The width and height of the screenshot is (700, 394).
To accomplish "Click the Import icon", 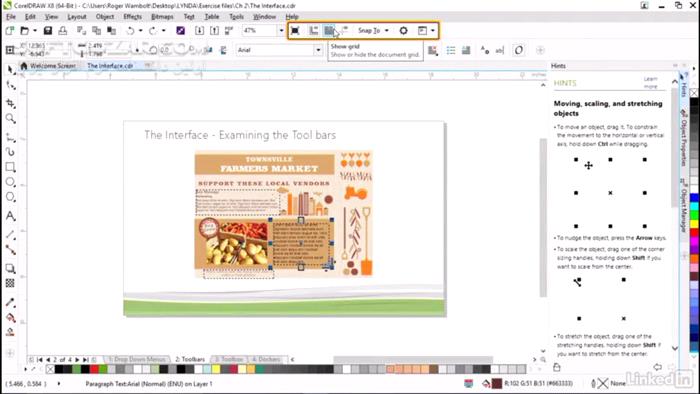I will point(199,30).
